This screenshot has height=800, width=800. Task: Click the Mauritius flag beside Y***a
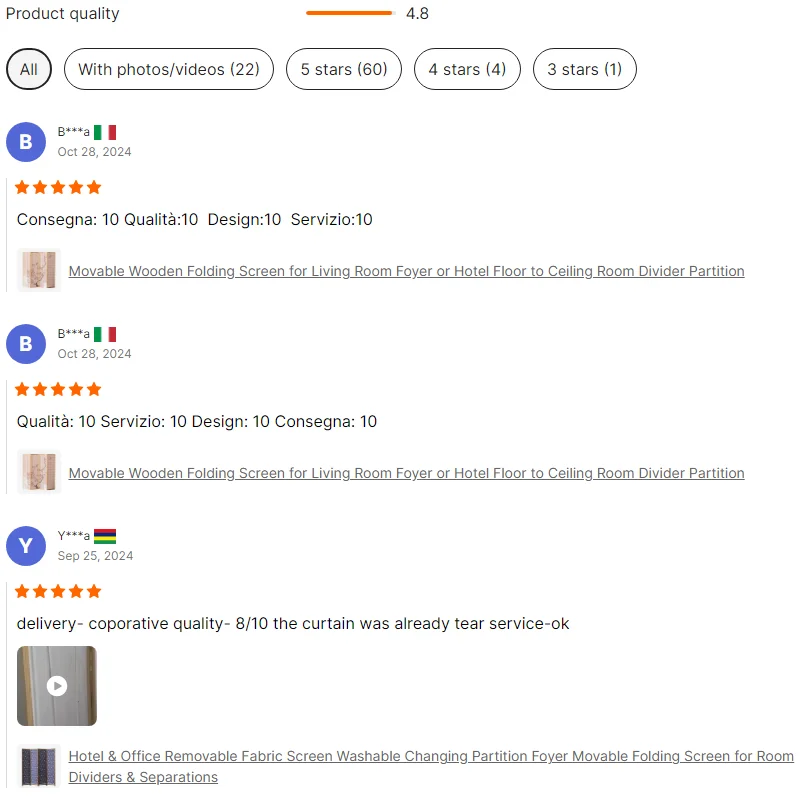tap(105, 537)
